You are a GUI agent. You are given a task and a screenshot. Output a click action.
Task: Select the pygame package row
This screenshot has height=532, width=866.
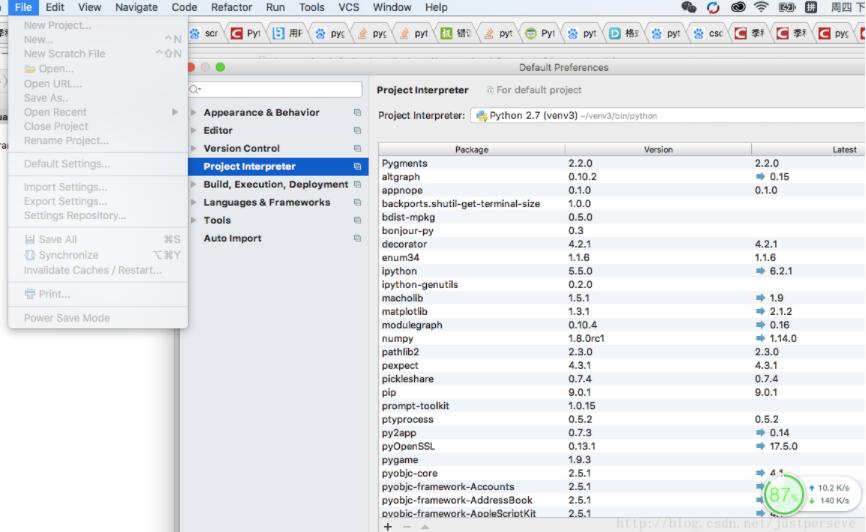[x=622, y=460]
